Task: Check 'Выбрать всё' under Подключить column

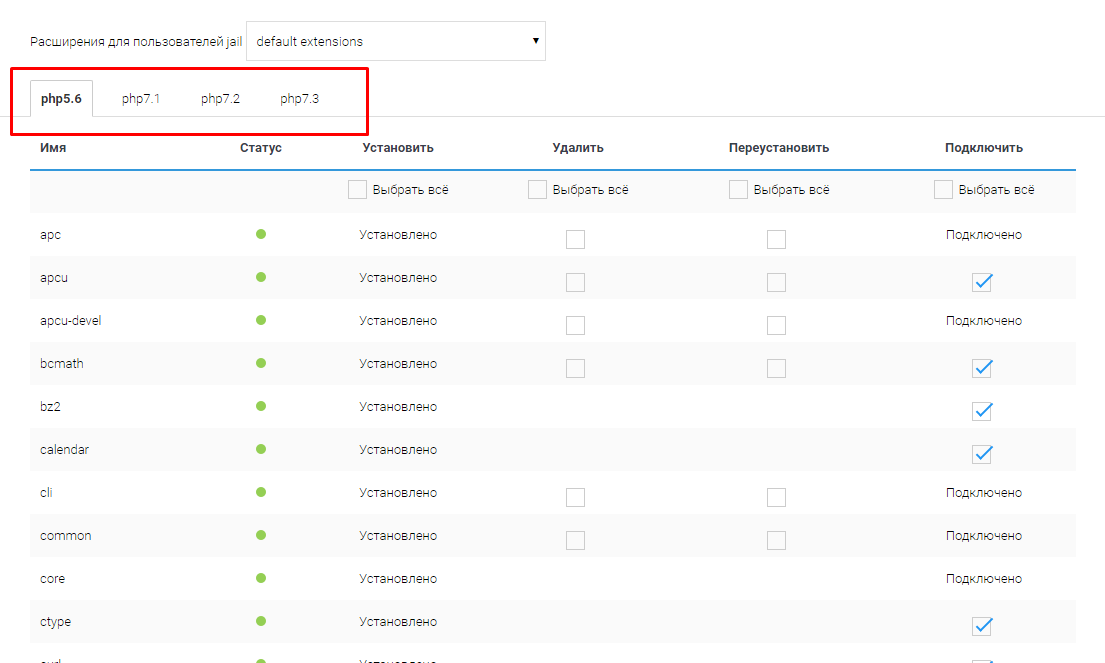Action: pos(943,190)
